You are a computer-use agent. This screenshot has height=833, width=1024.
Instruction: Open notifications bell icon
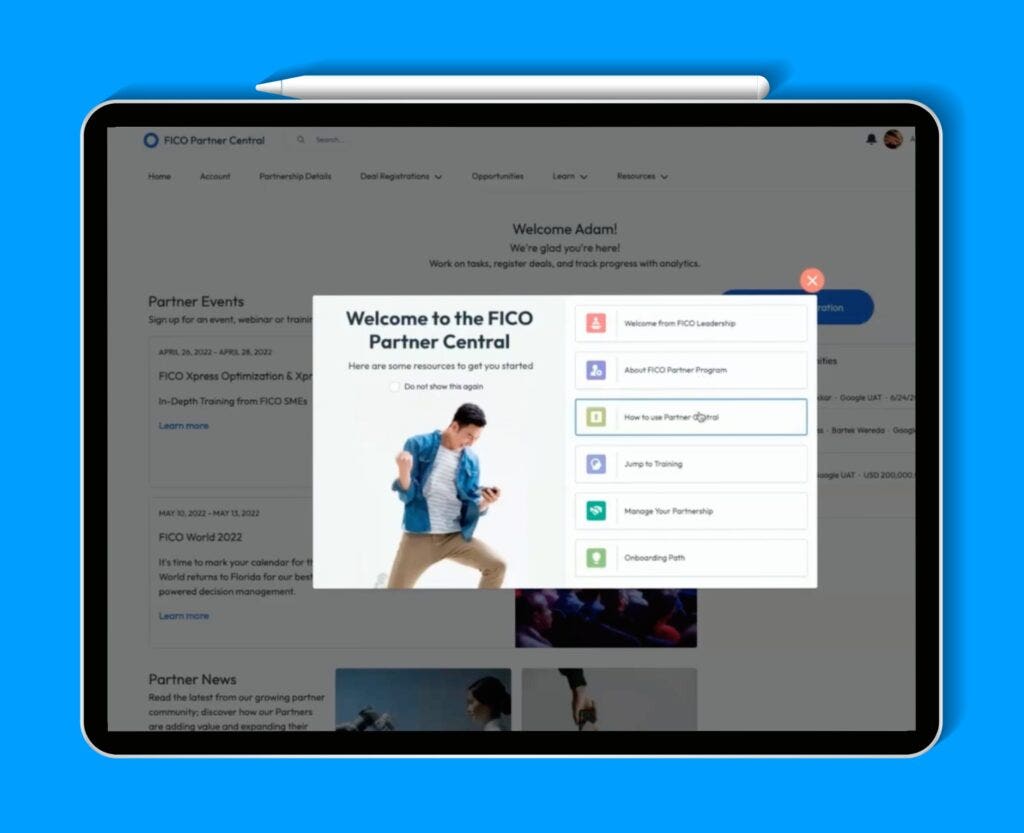pyautogui.click(x=871, y=139)
